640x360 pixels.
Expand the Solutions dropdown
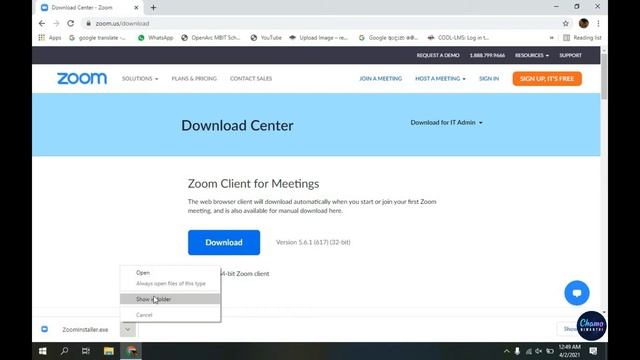tap(140, 78)
